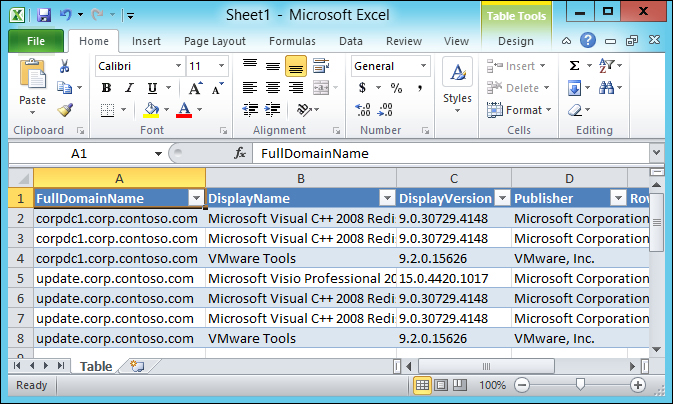673x404 pixels.
Task: Align text right
Action: tap(296, 88)
